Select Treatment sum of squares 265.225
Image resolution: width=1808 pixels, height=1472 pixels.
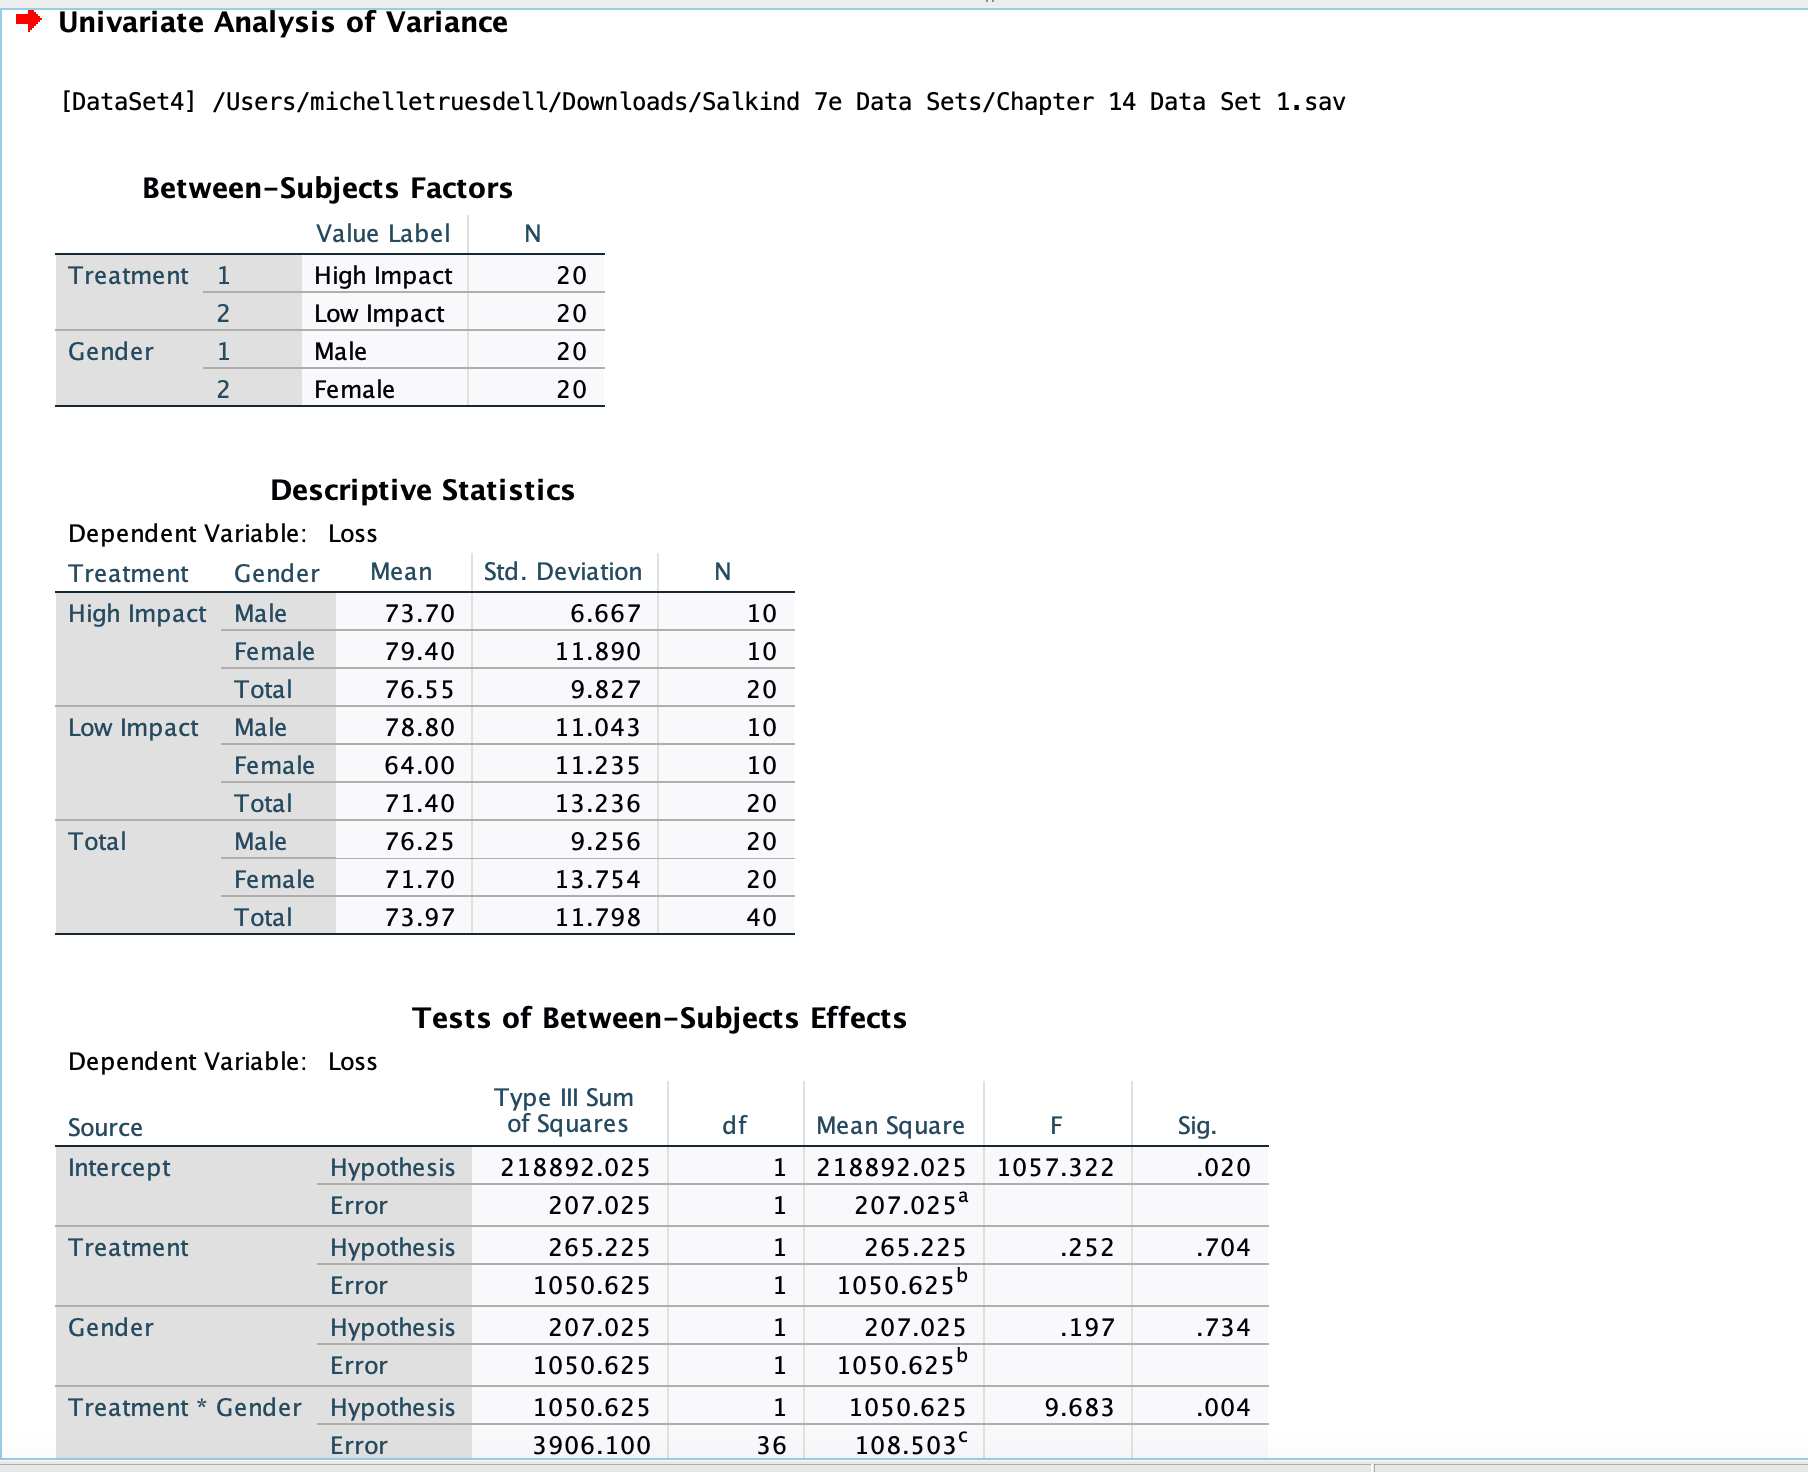click(x=599, y=1247)
